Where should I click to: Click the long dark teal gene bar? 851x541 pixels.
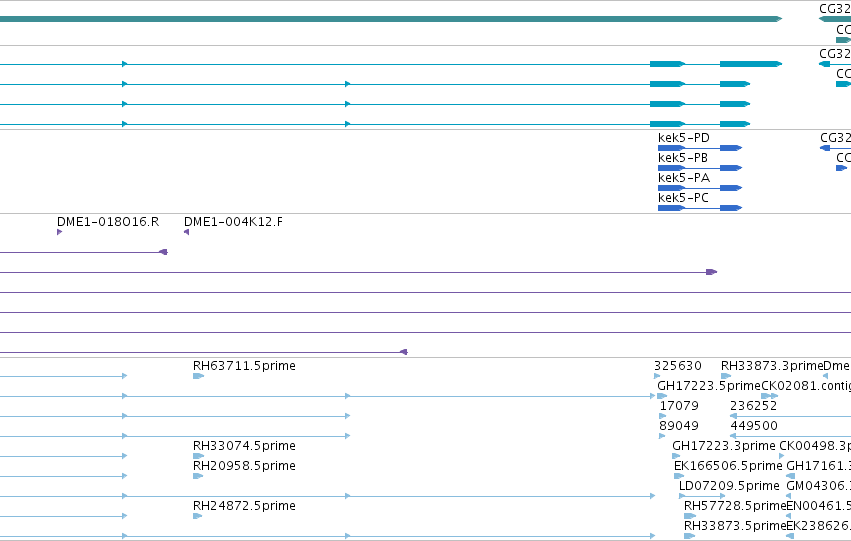point(391,19)
